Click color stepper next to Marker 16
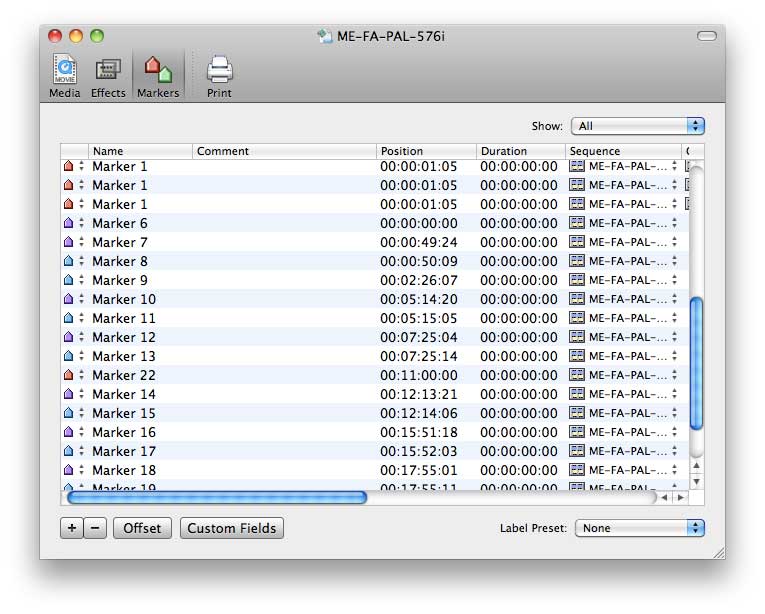This screenshot has width=765, height=614. point(81,432)
